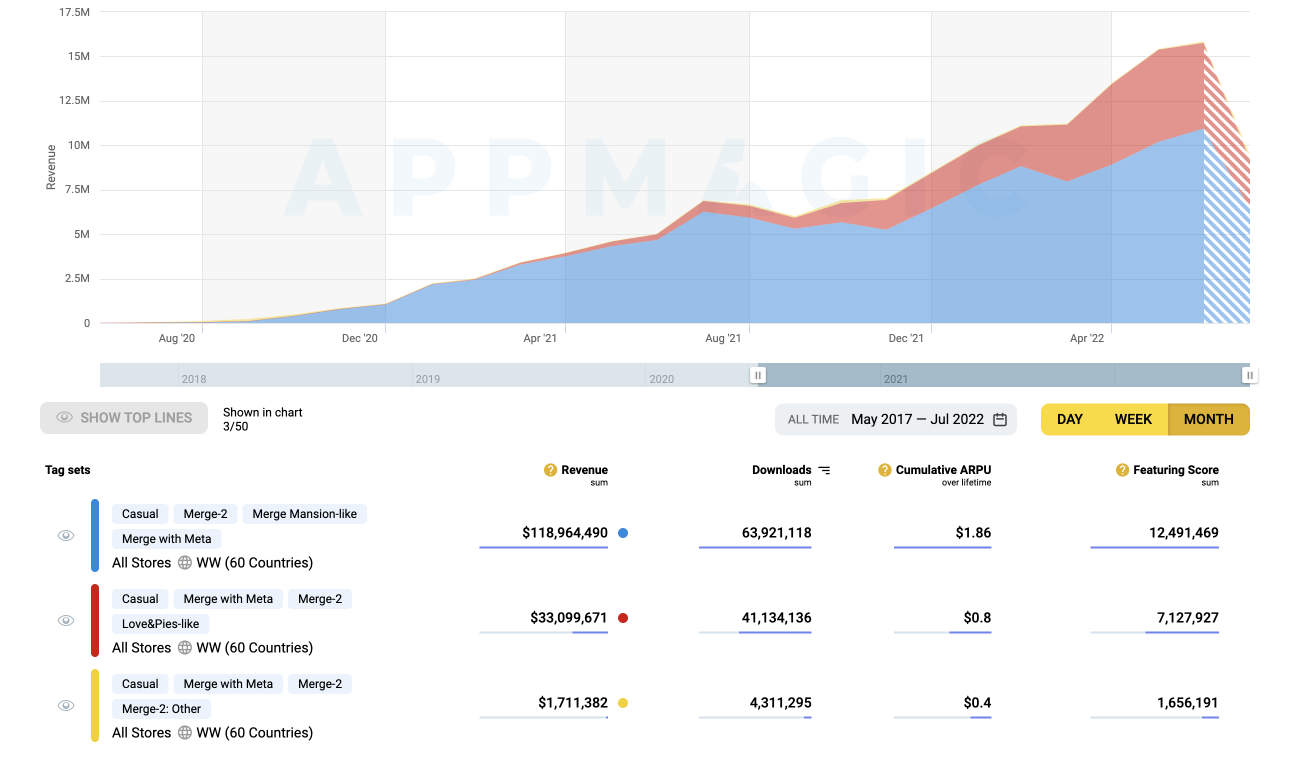Screen dimensions: 1291x759
Task: Click the Downloads sort icon
Action: click(x=824, y=470)
